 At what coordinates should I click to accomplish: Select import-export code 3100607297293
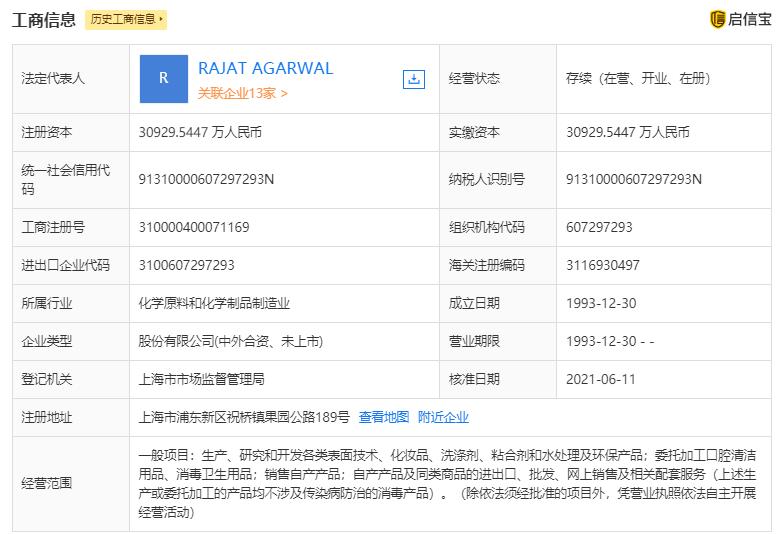[x=186, y=265]
